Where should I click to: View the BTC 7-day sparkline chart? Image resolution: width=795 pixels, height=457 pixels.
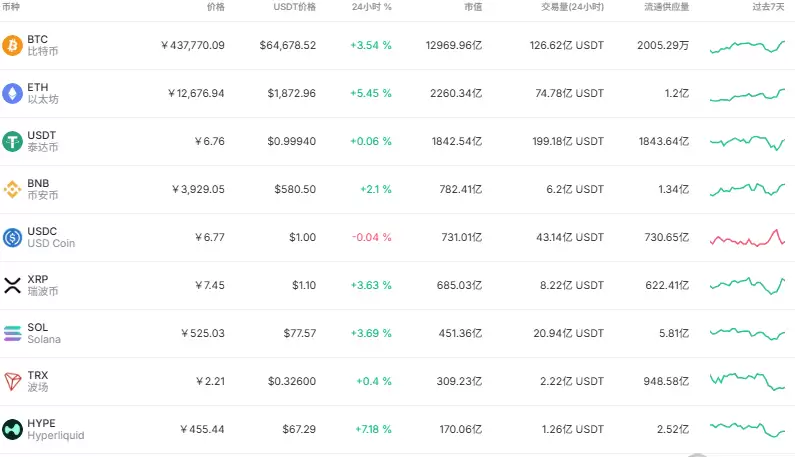747,47
